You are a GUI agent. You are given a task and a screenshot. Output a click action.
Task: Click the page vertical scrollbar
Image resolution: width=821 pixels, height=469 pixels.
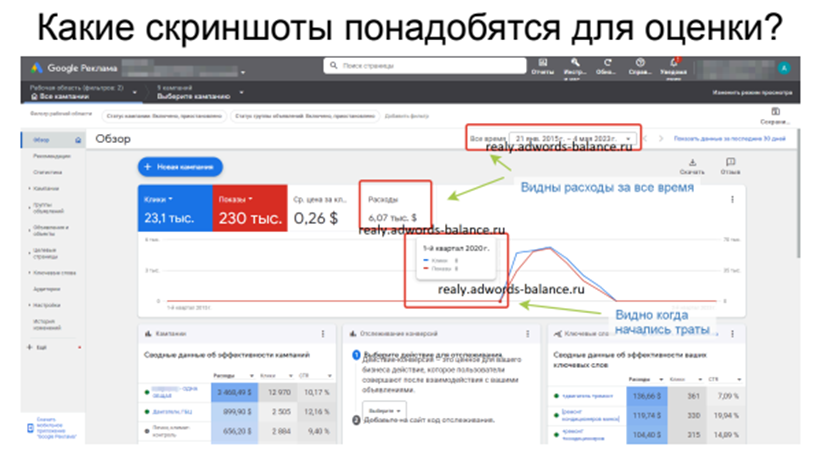pos(798,194)
